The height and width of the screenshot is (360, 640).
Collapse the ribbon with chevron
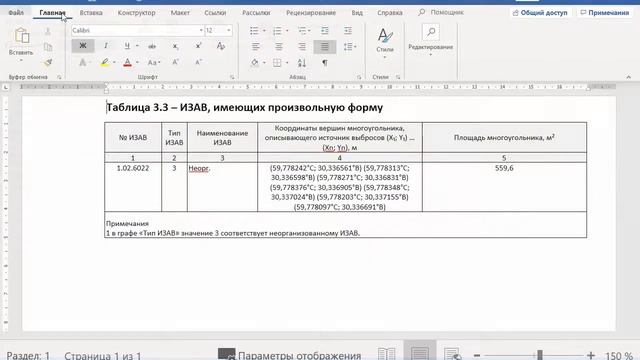coord(629,77)
